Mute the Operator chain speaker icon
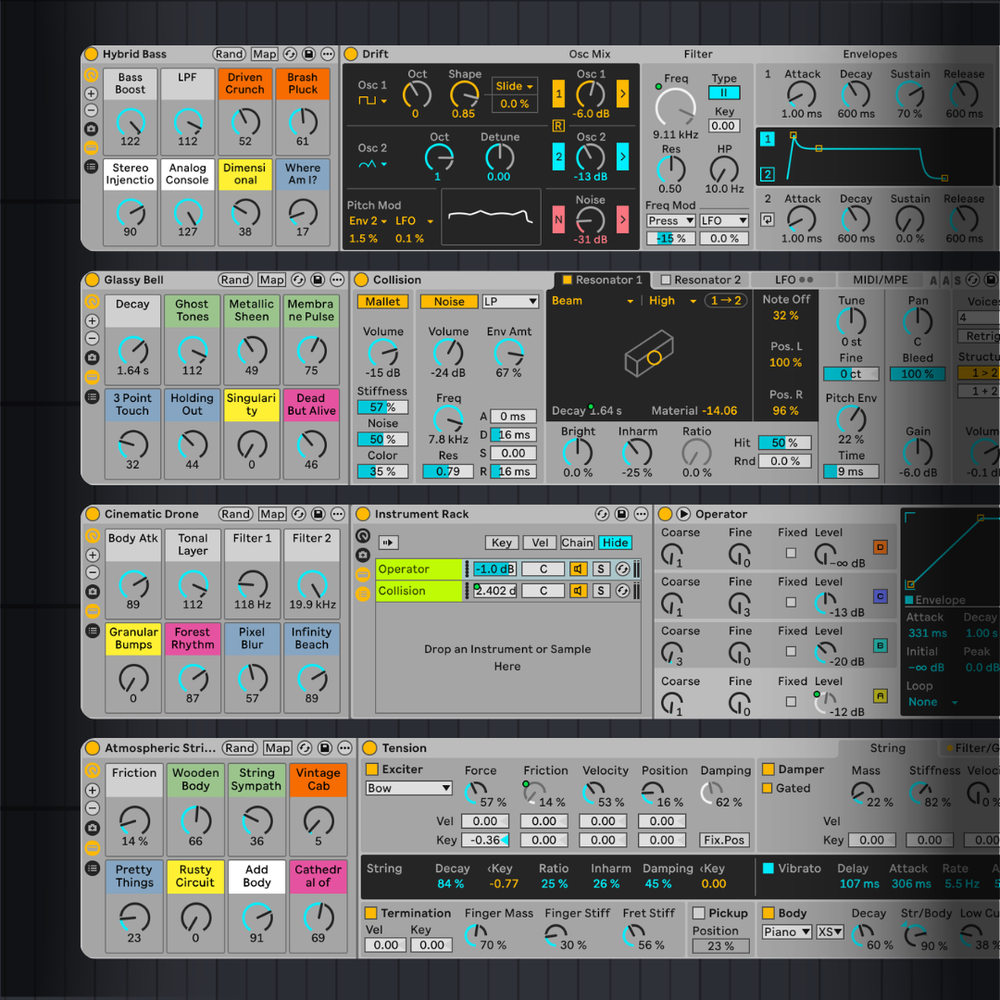The width and height of the screenshot is (1000, 1000). 578,569
